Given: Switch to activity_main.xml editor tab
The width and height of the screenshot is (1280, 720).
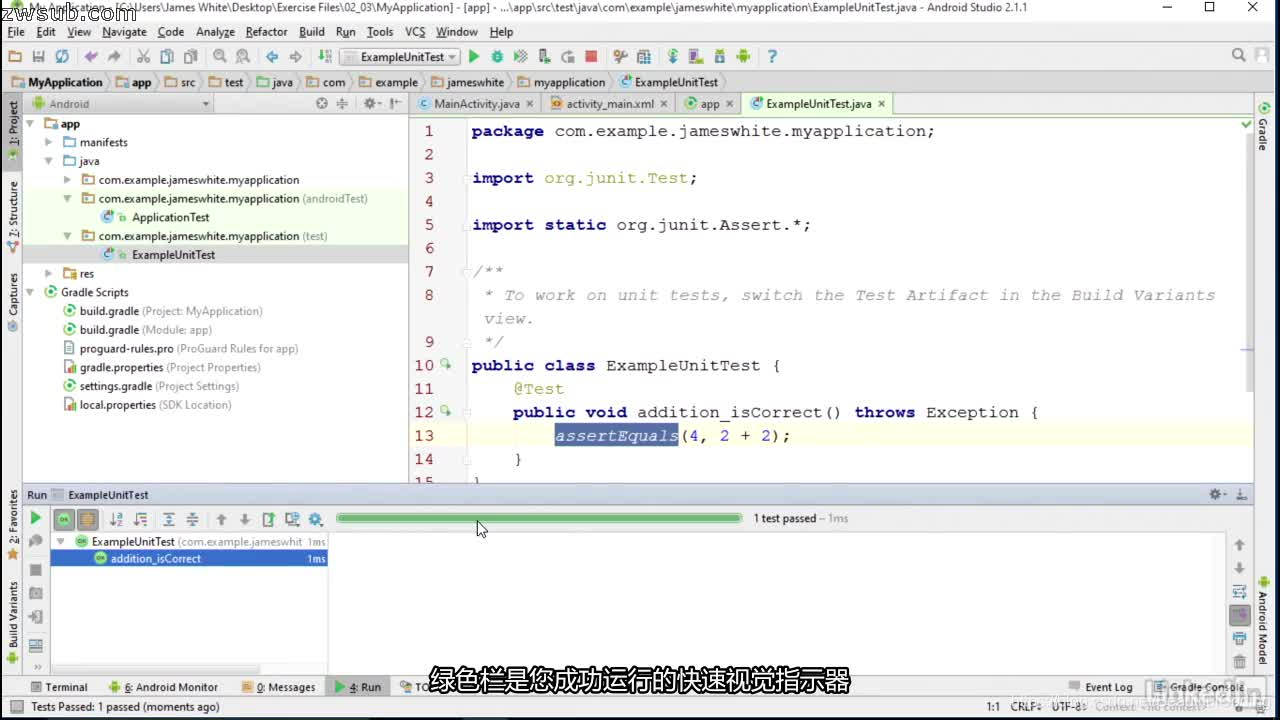Looking at the screenshot, I should click(x=609, y=104).
